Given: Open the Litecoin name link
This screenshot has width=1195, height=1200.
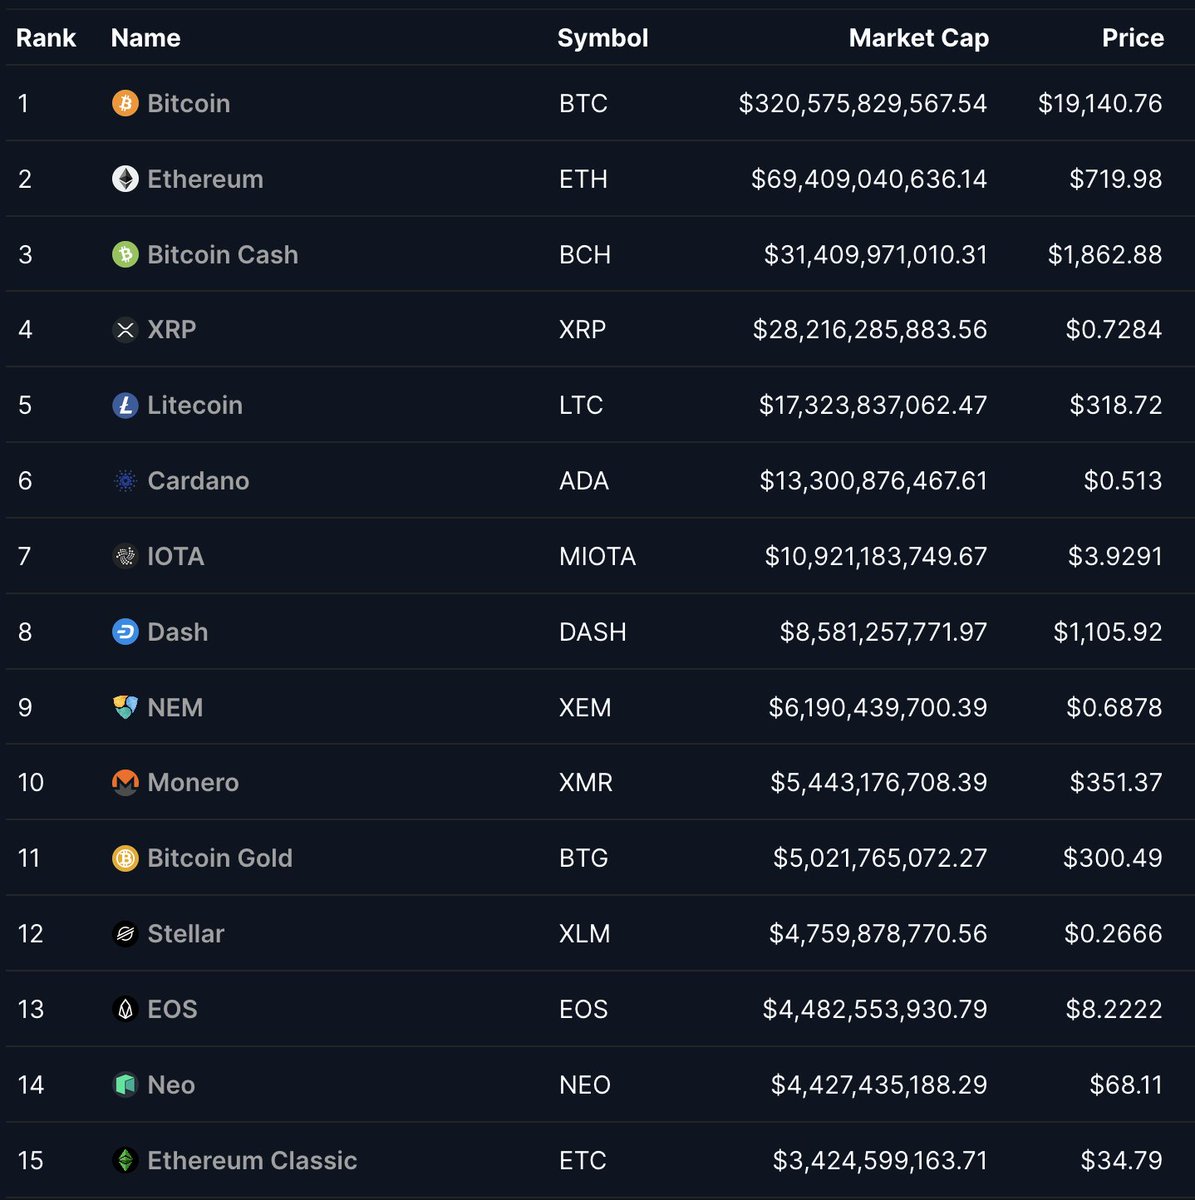Looking at the screenshot, I should [195, 405].
